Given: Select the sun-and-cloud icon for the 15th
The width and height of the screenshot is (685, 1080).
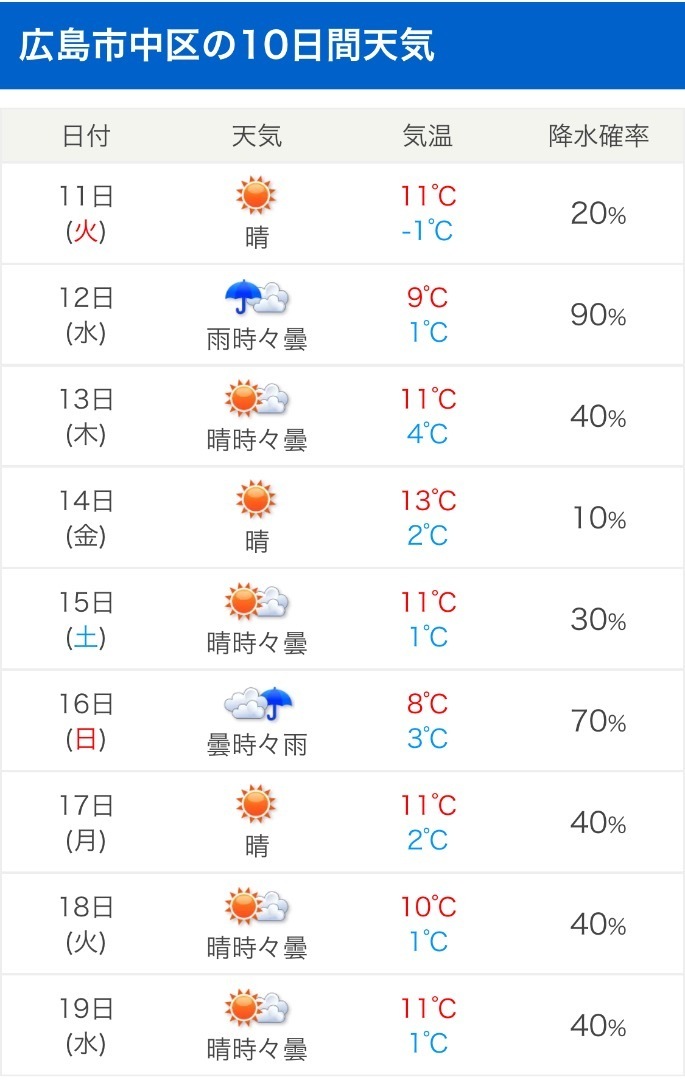Looking at the screenshot, I should (256, 601).
